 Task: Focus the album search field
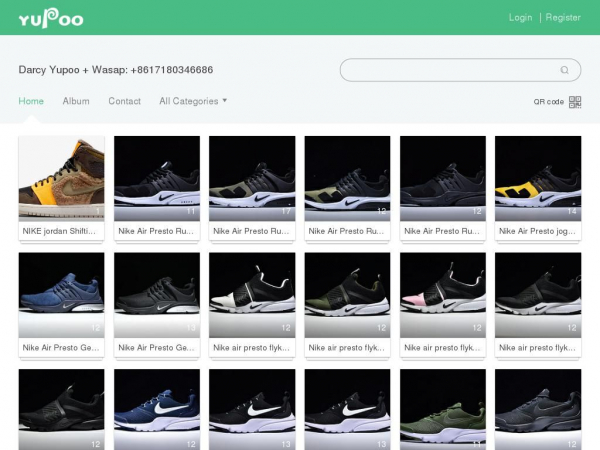[x=460, y=70]
